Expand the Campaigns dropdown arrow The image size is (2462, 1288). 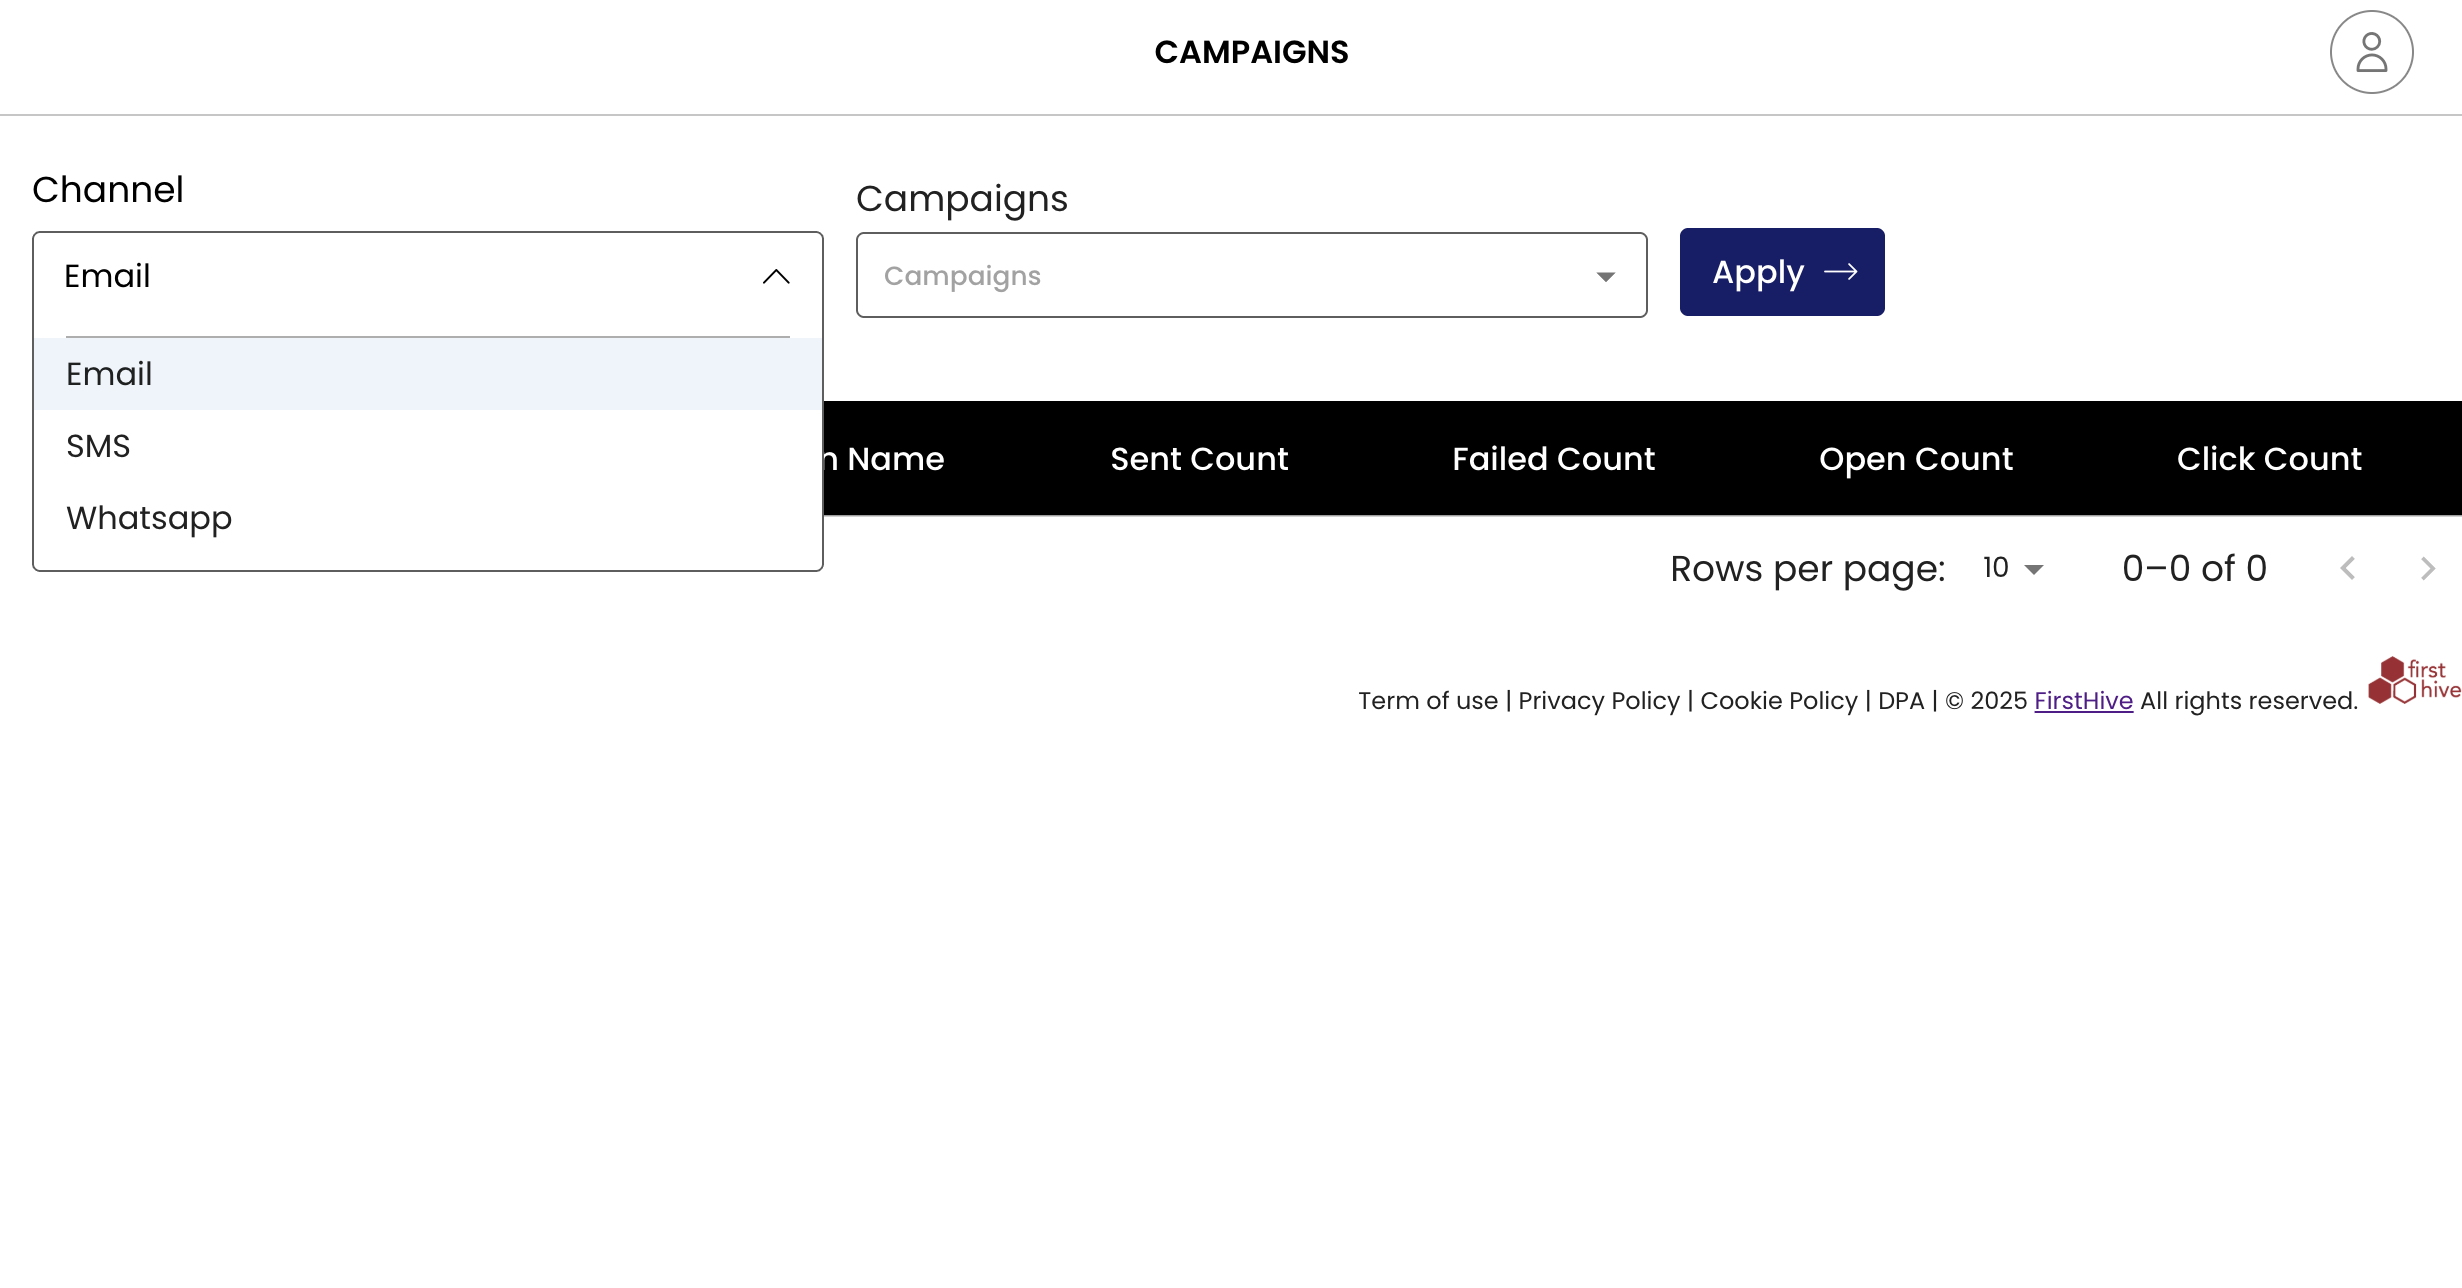(1605, 276)
